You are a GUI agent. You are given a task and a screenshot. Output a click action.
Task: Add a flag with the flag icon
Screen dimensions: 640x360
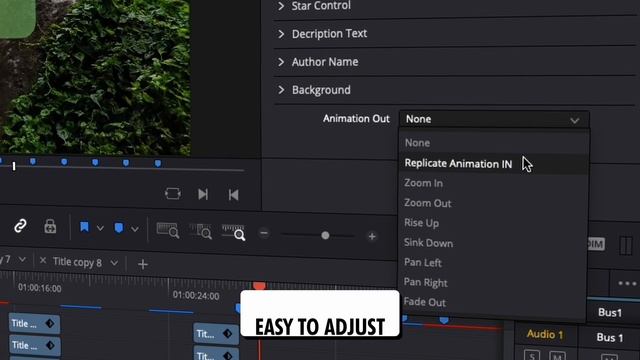click(84, 227)
